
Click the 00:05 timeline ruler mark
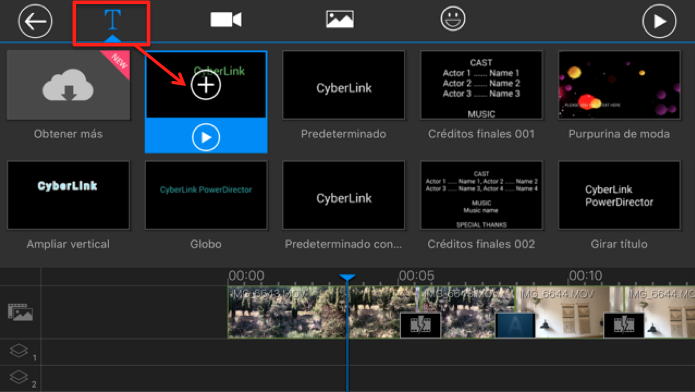tap(416, 276)
